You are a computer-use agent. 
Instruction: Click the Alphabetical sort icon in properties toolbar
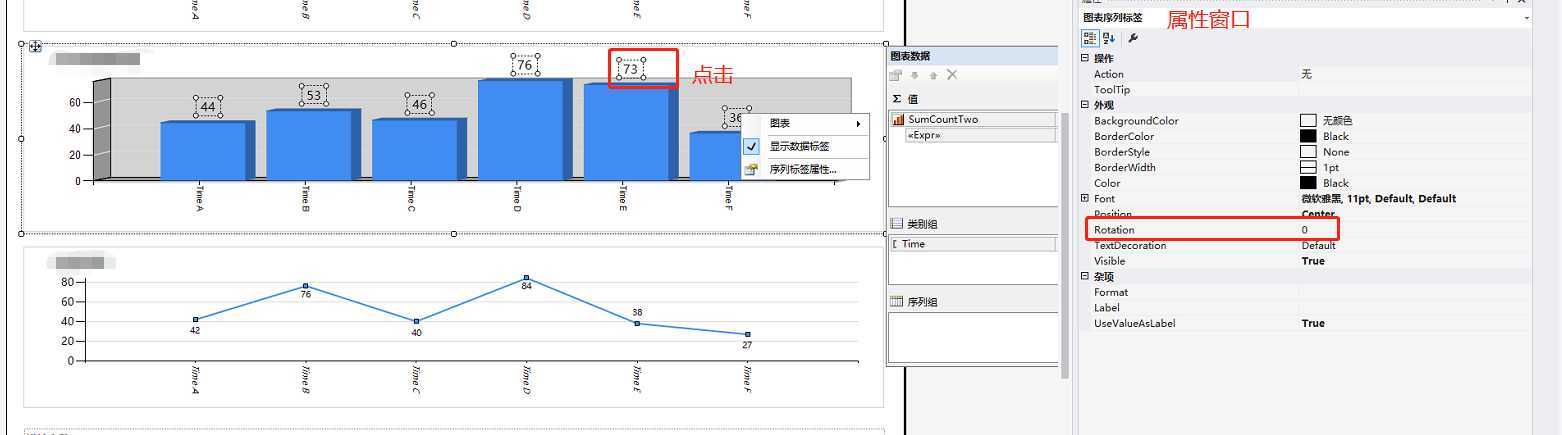coord(1109,38)
